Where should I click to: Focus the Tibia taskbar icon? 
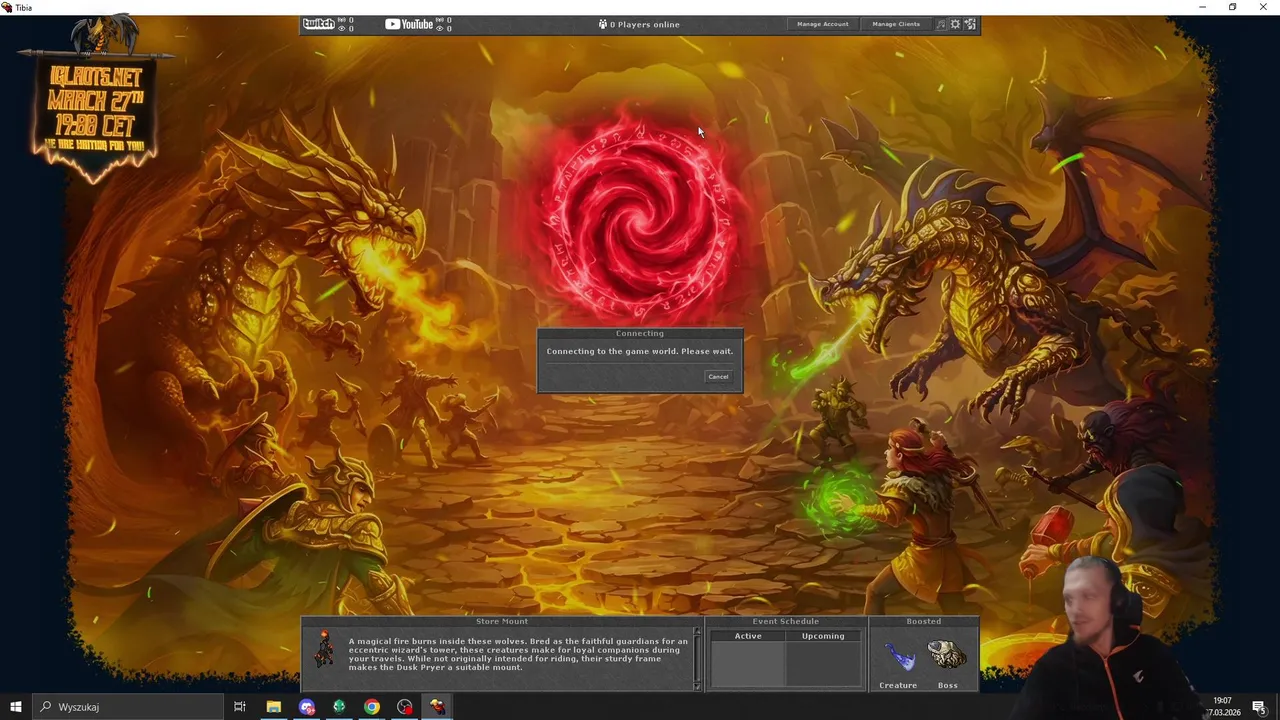pos(437,707)
